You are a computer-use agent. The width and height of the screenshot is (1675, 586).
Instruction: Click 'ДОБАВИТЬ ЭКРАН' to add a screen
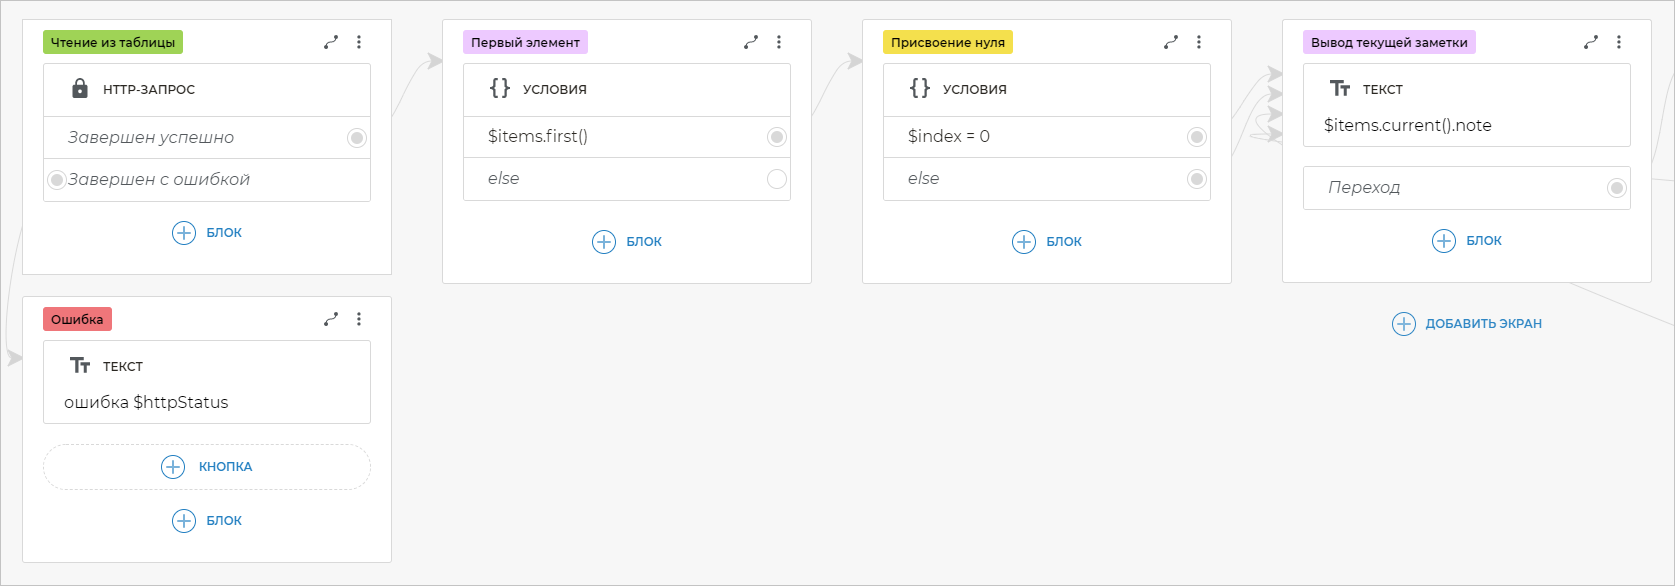[1467, 324]
